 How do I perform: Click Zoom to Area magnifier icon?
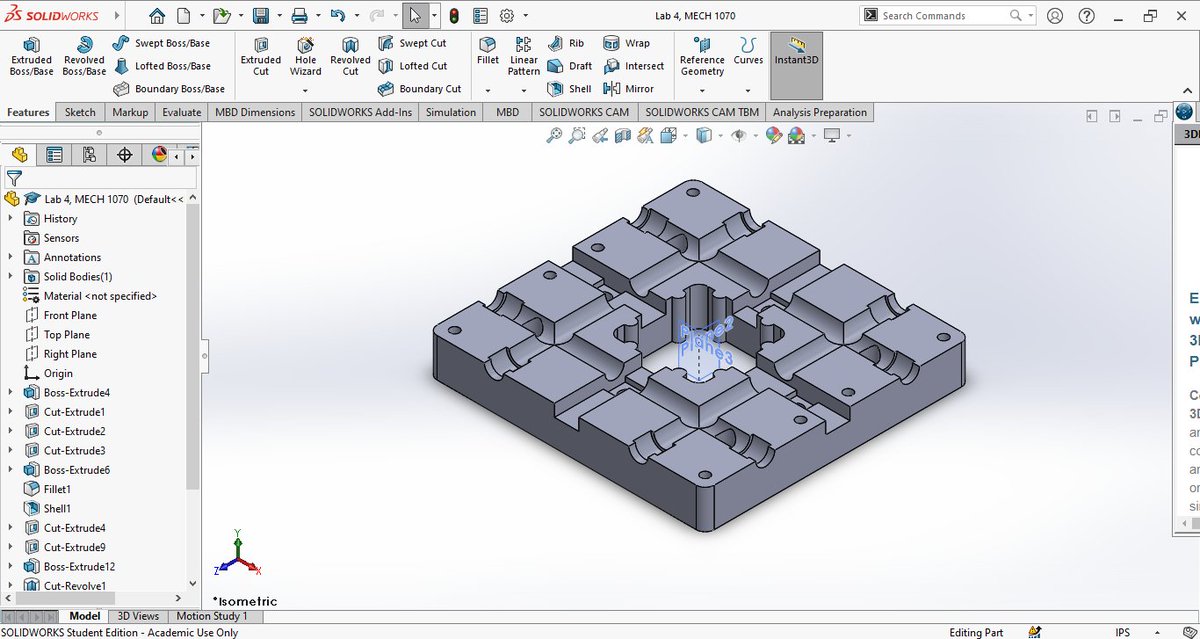tap(577, 136)
